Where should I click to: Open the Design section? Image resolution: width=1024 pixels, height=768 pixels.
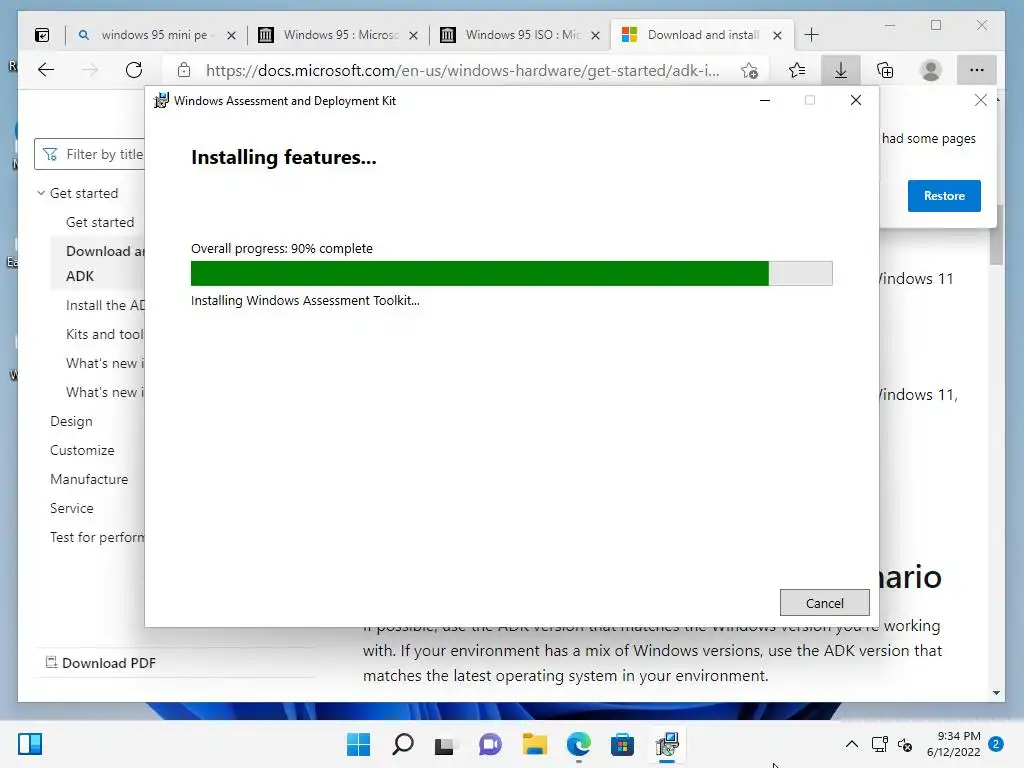pyautogui.click(x=71, y=421)
